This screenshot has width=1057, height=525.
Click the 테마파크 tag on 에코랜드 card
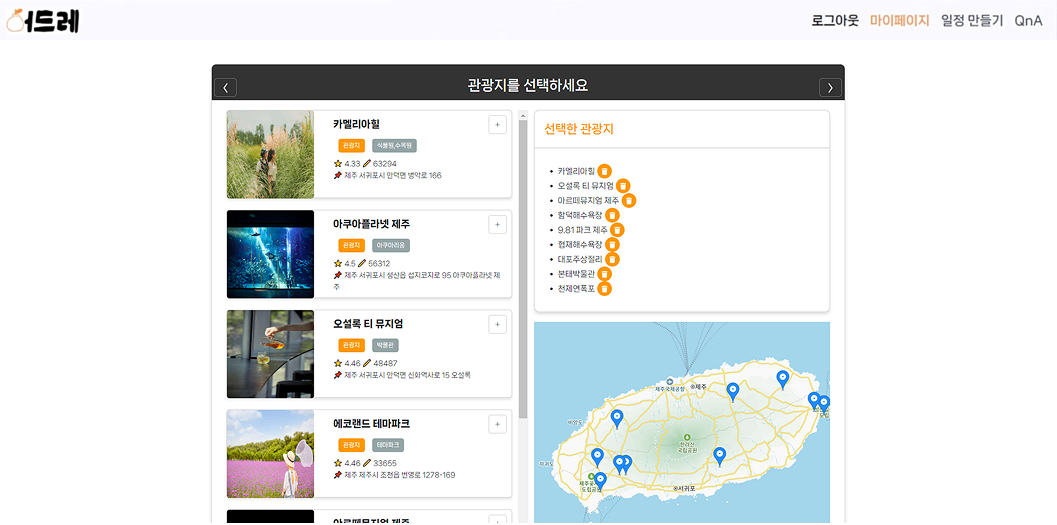pos(388,445)
